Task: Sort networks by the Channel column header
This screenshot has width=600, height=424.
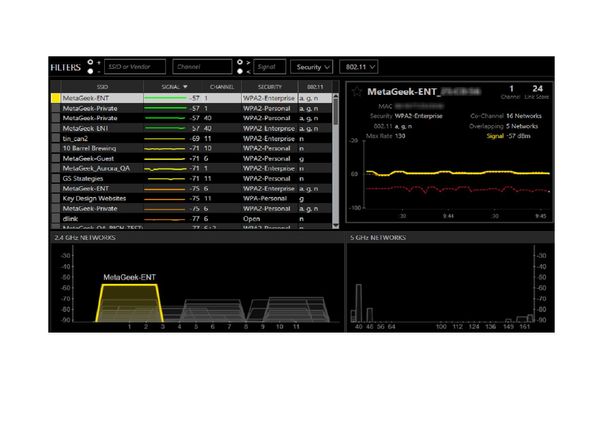Action: 220,87
